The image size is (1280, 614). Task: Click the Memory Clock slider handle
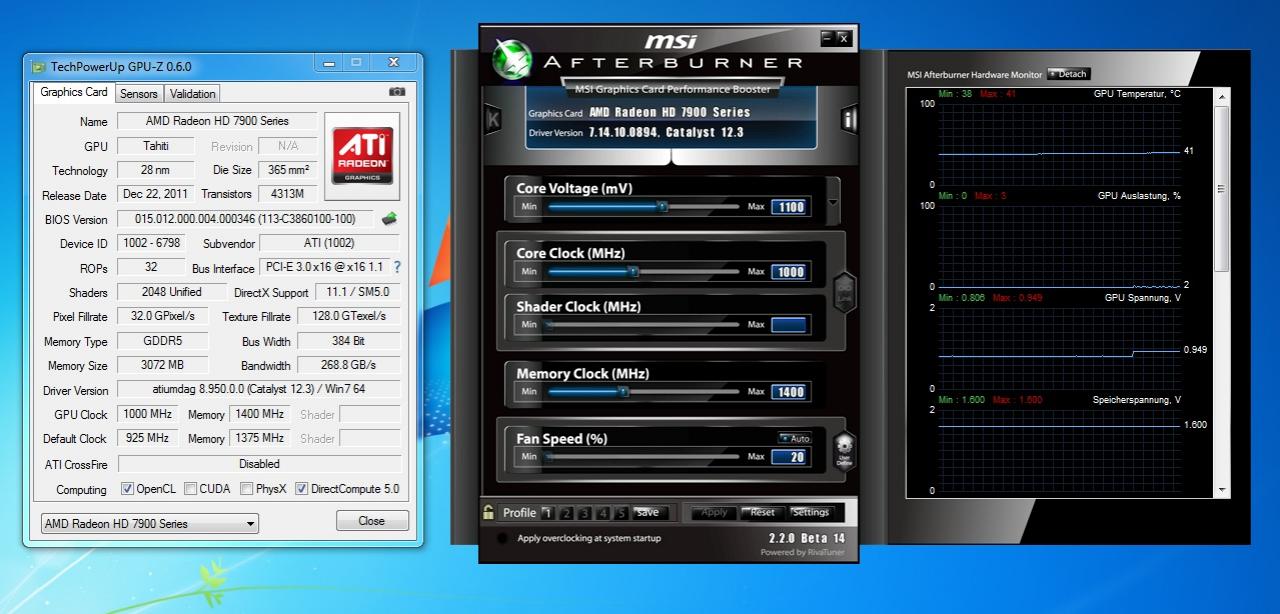(622, 392)
